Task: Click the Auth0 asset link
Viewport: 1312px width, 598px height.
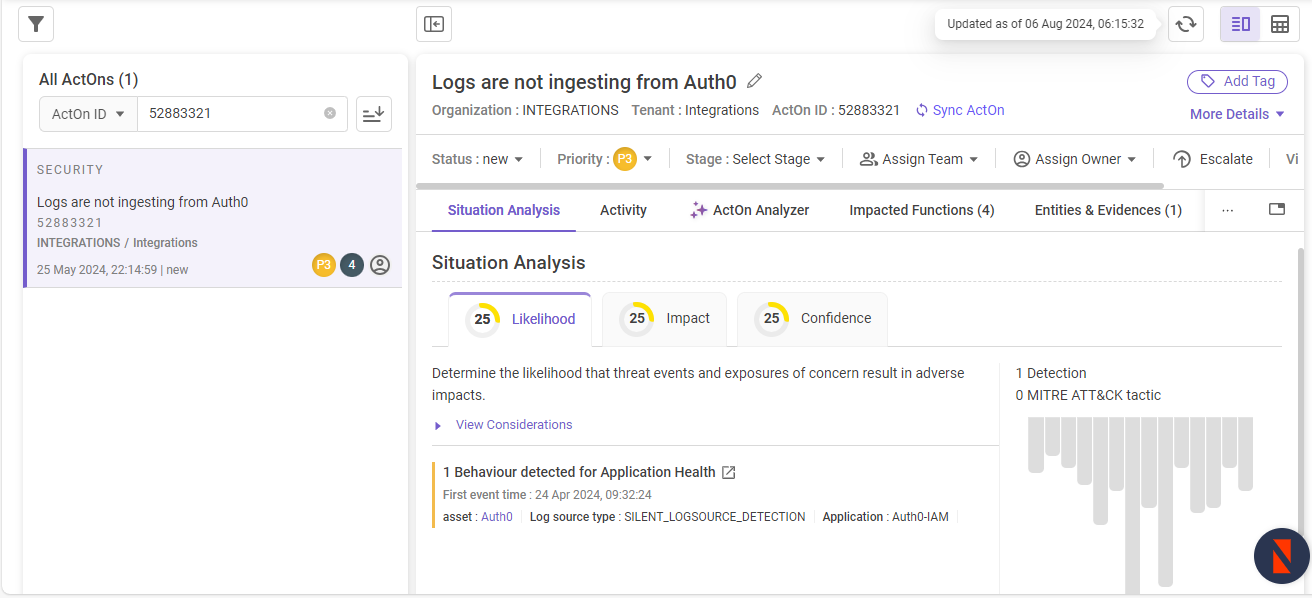Action: 497,517
